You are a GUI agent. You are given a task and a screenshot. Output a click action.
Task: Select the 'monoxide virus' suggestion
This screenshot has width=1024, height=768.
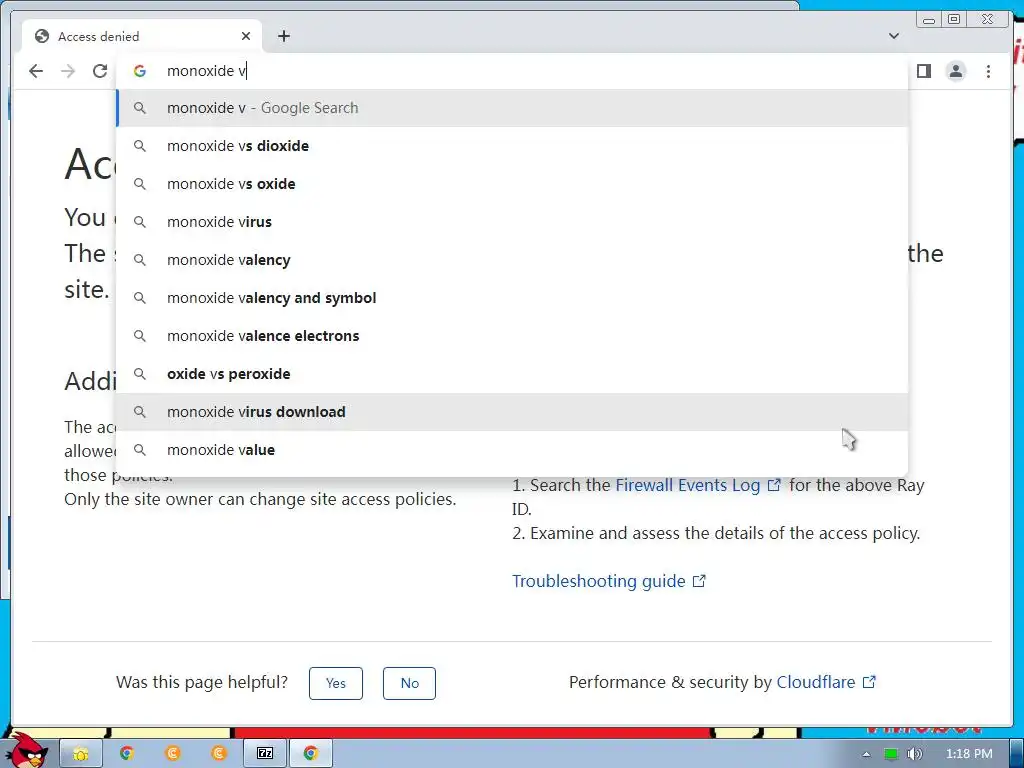point(512,221)
